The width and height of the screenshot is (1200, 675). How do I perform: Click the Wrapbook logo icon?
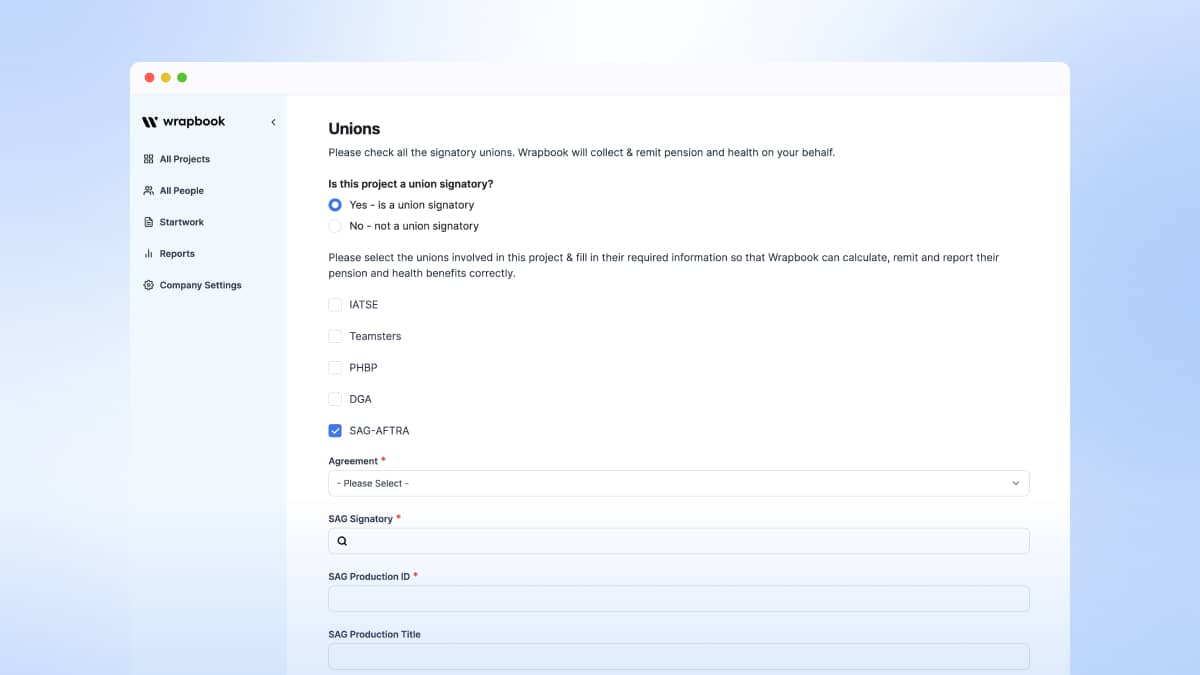pos(150,122)
